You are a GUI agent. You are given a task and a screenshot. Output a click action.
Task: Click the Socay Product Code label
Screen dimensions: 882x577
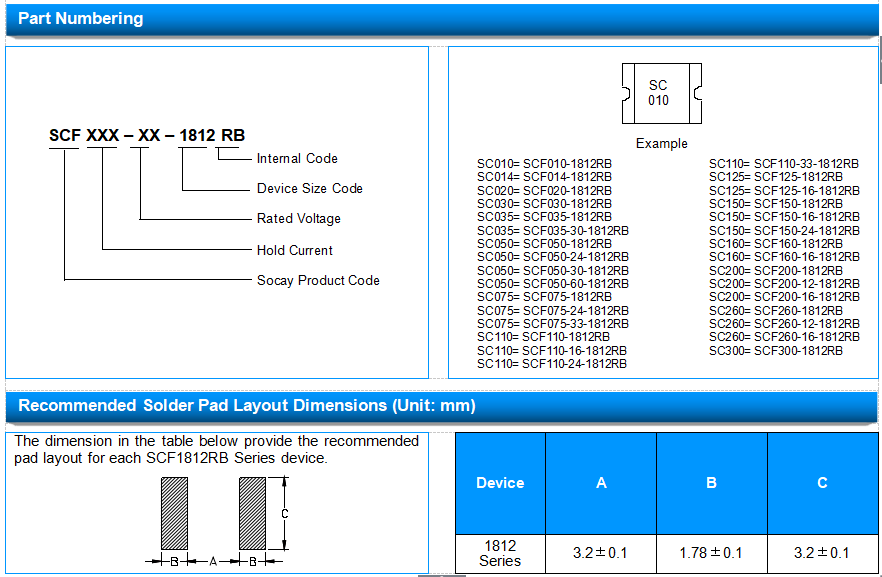click(x=318, y=280)
